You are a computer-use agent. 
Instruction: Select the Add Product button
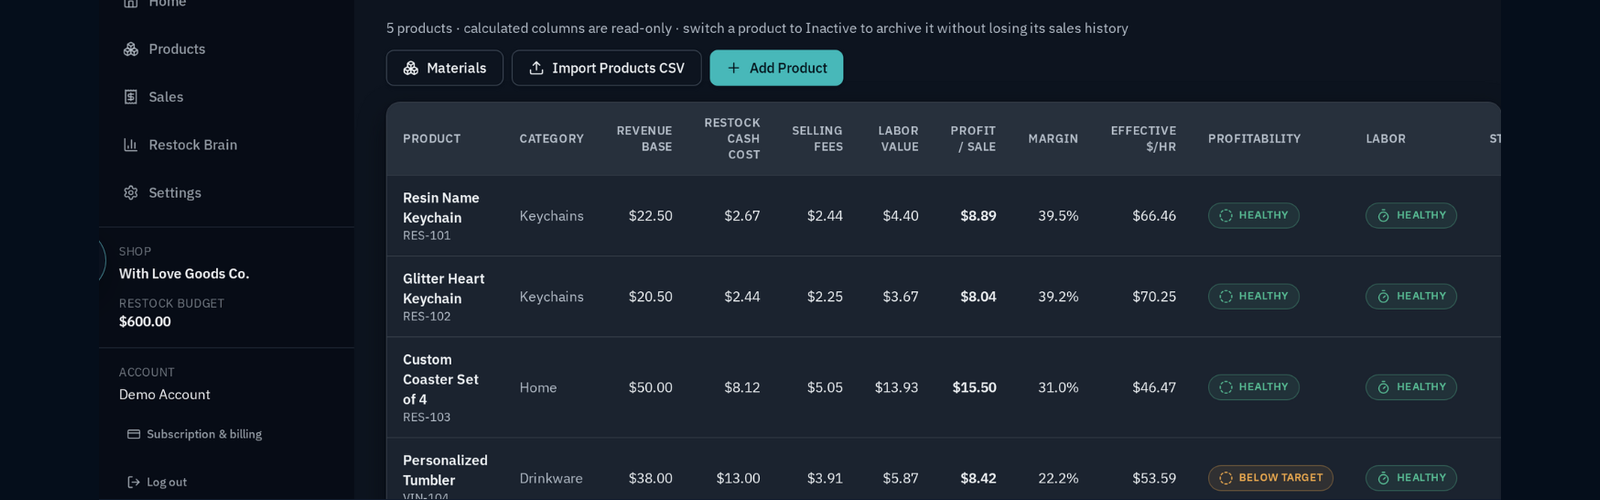click(x=776, y=68)
